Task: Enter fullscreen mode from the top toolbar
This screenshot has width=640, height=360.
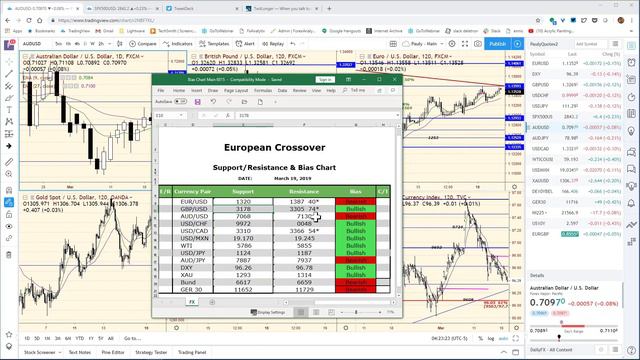Action: 465,44
